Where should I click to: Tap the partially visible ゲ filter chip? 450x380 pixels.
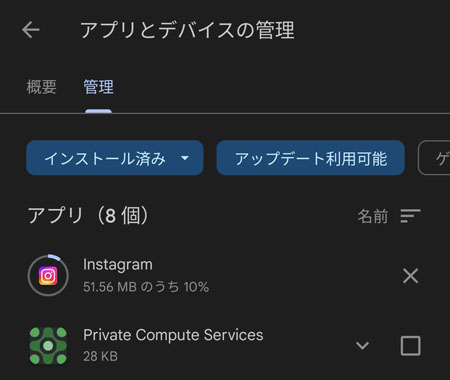(434, 158)
